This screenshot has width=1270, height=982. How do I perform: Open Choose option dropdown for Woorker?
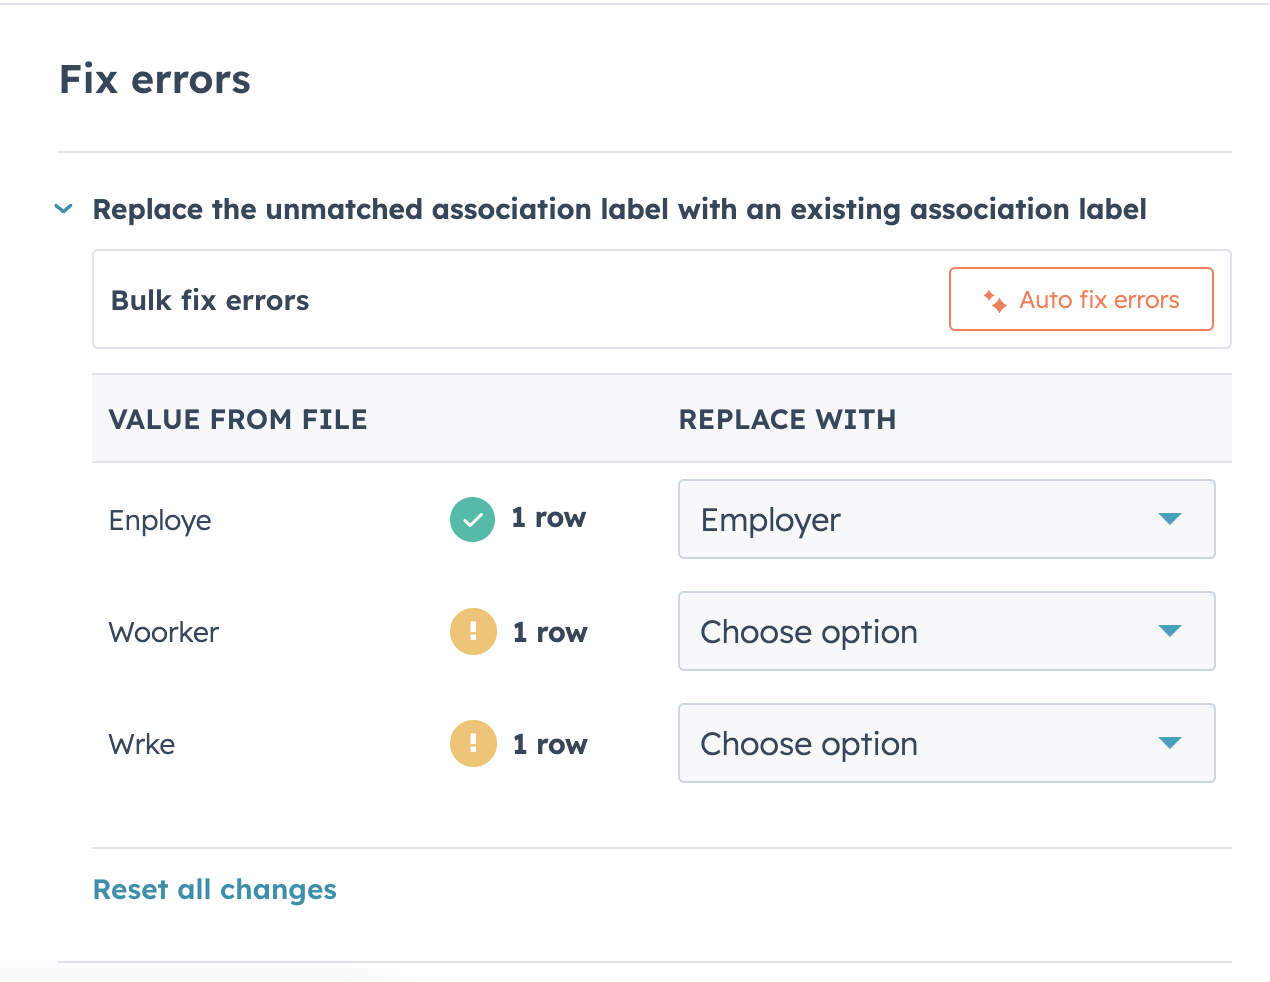[947, 631]
